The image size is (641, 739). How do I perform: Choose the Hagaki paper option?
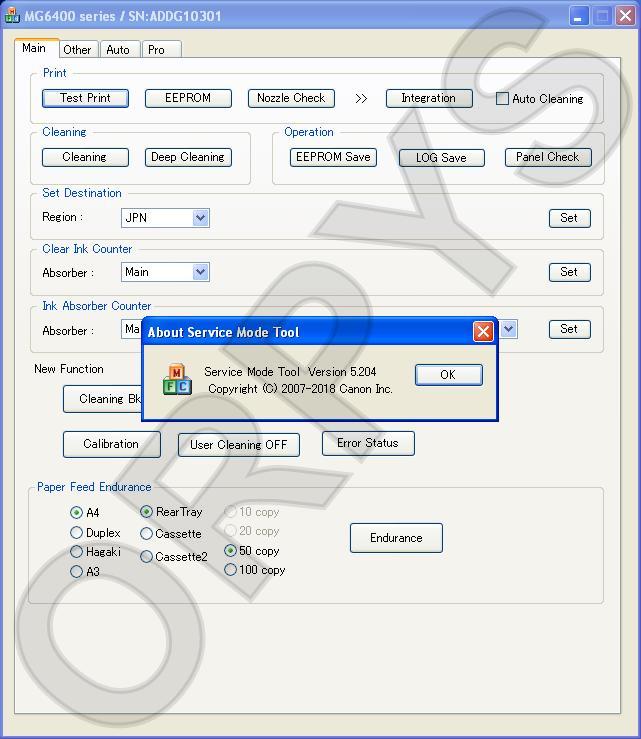(76, 551)
